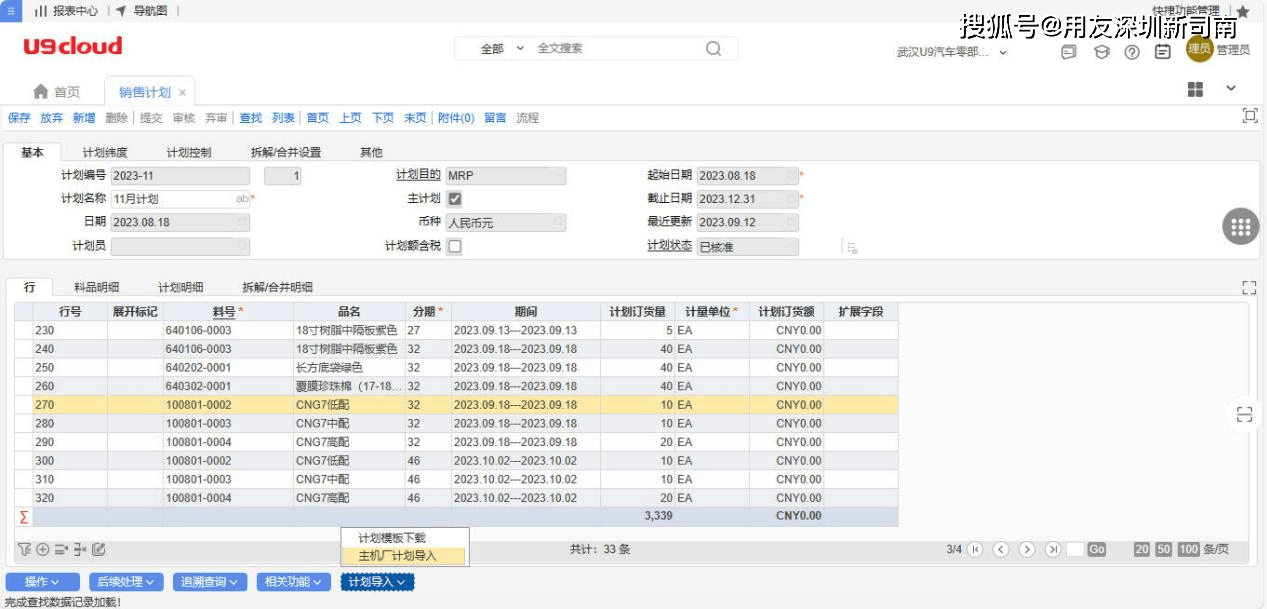The image size is (1267, 609).
Task: Open the memo notepad icon near the avatar
Action: pyautogui.click(x=1162, y=51)
